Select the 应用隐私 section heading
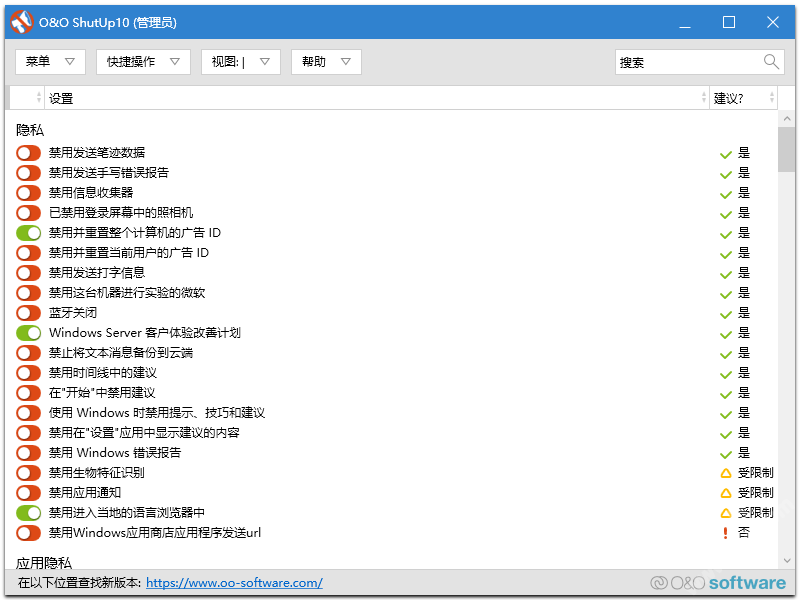Image resolution: width=800 pixels, height=600 pixels. coord(44,563)
